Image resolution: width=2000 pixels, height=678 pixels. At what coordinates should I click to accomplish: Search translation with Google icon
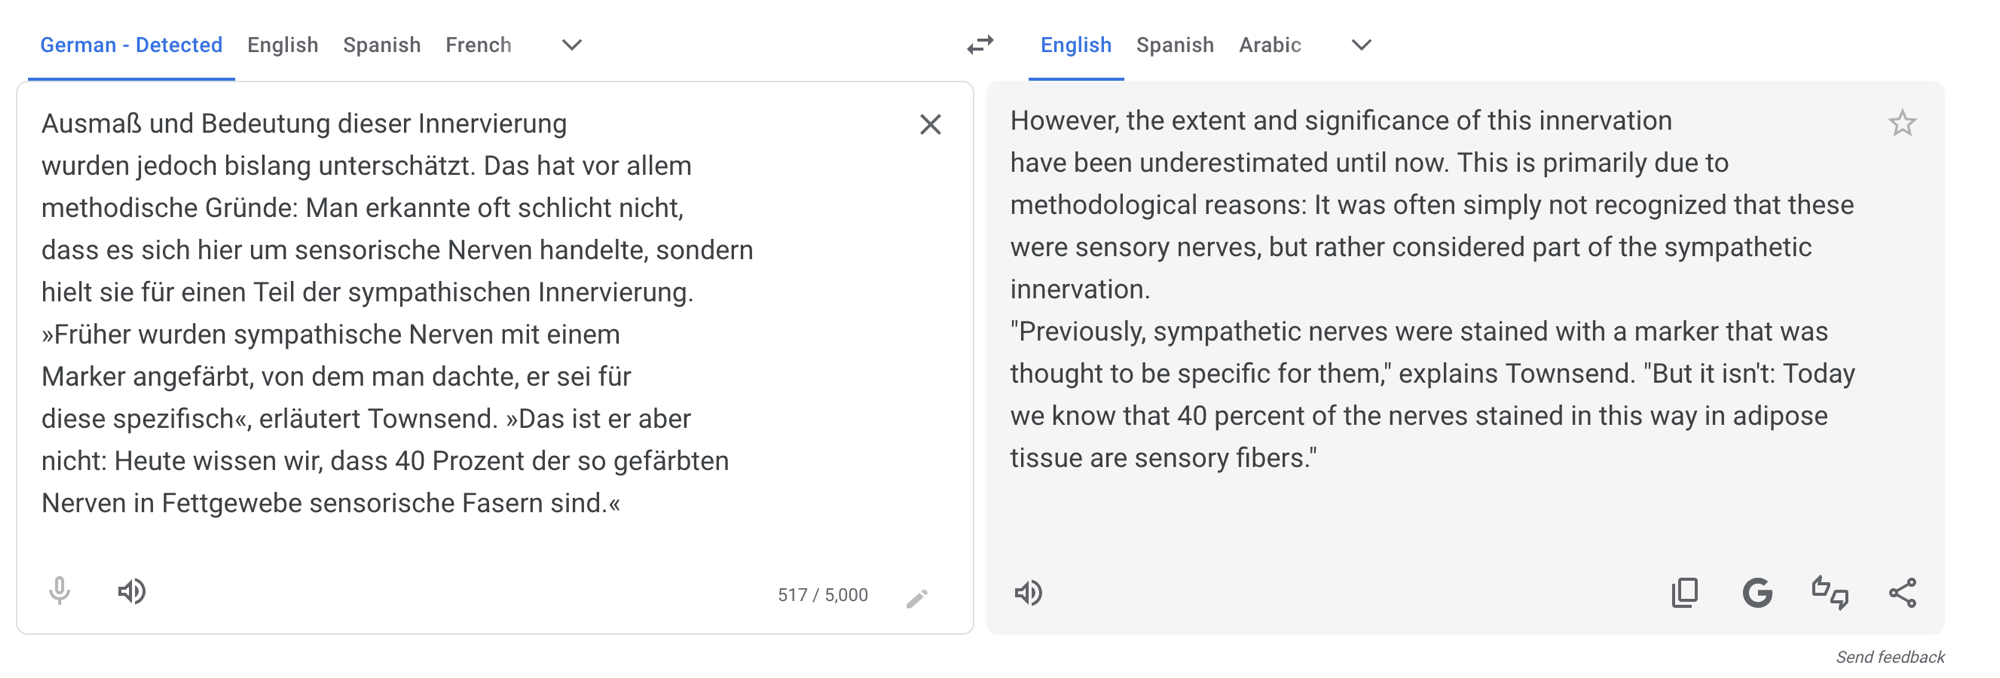1757,593
